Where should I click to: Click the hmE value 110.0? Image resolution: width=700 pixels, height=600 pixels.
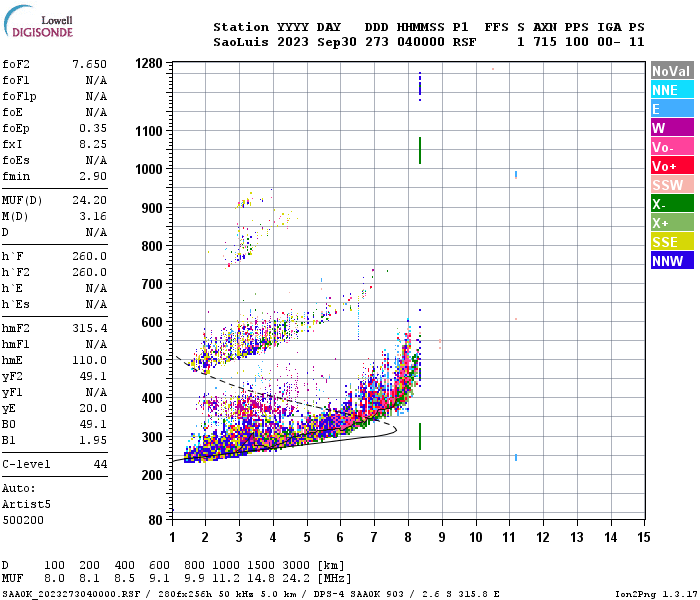pyautogui.click(x=90, y=360)
